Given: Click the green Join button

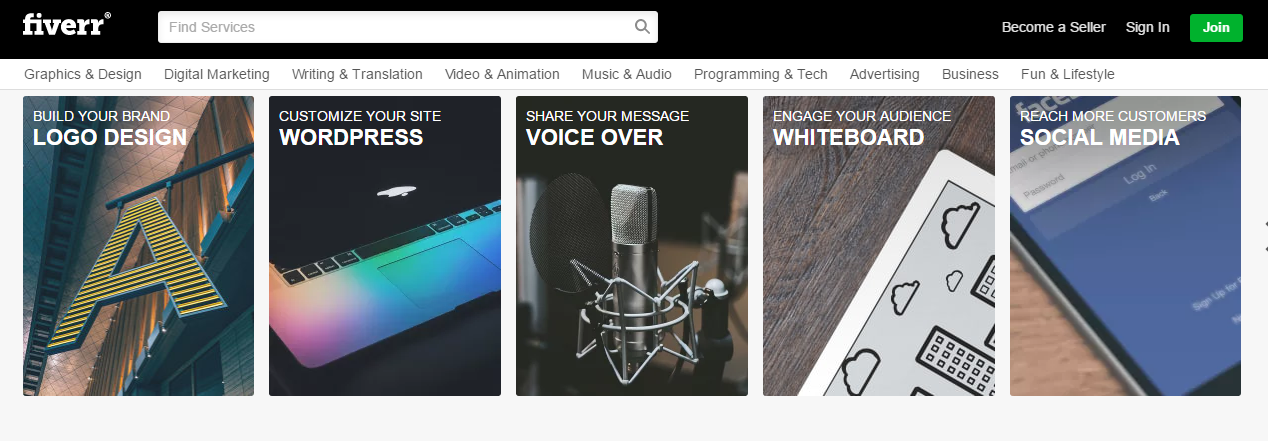Looking at the screenshot, I should tap(1216, 27).
